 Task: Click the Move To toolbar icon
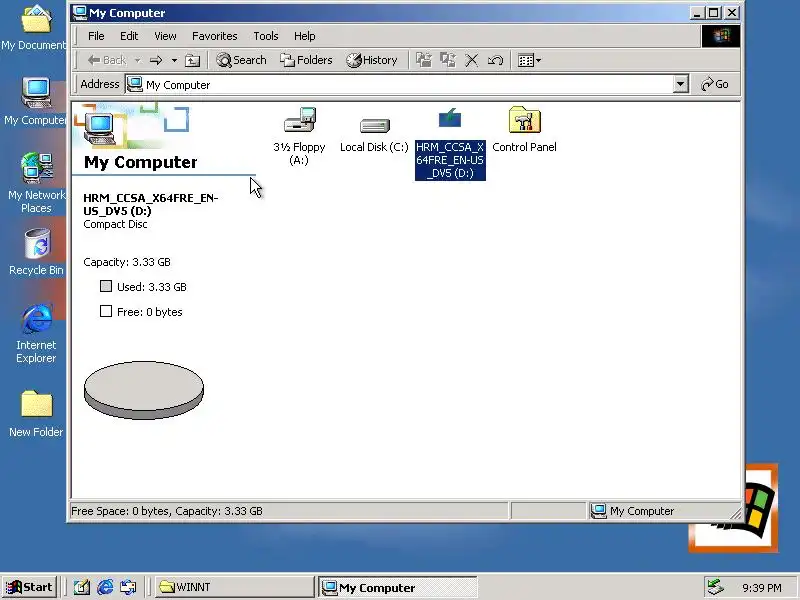(x=423, y=60)
